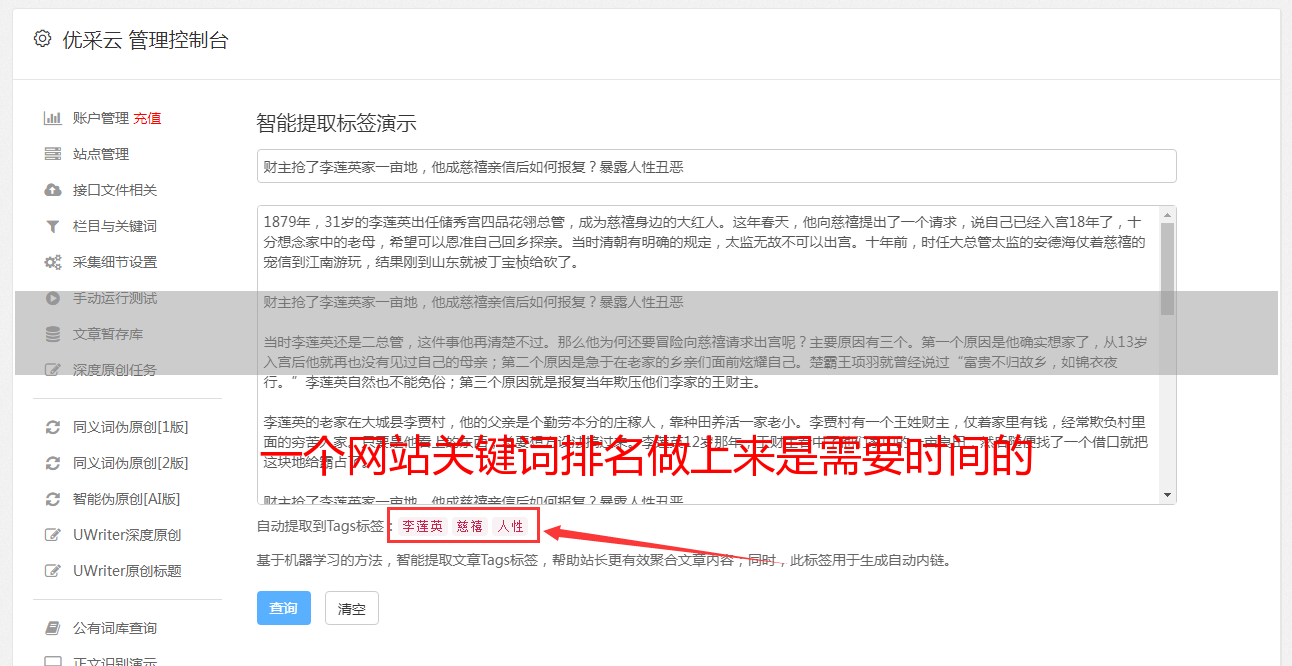Click the blue 查询 button
The width and height of the screenshot is (1292, 666).
click(284, 608)
